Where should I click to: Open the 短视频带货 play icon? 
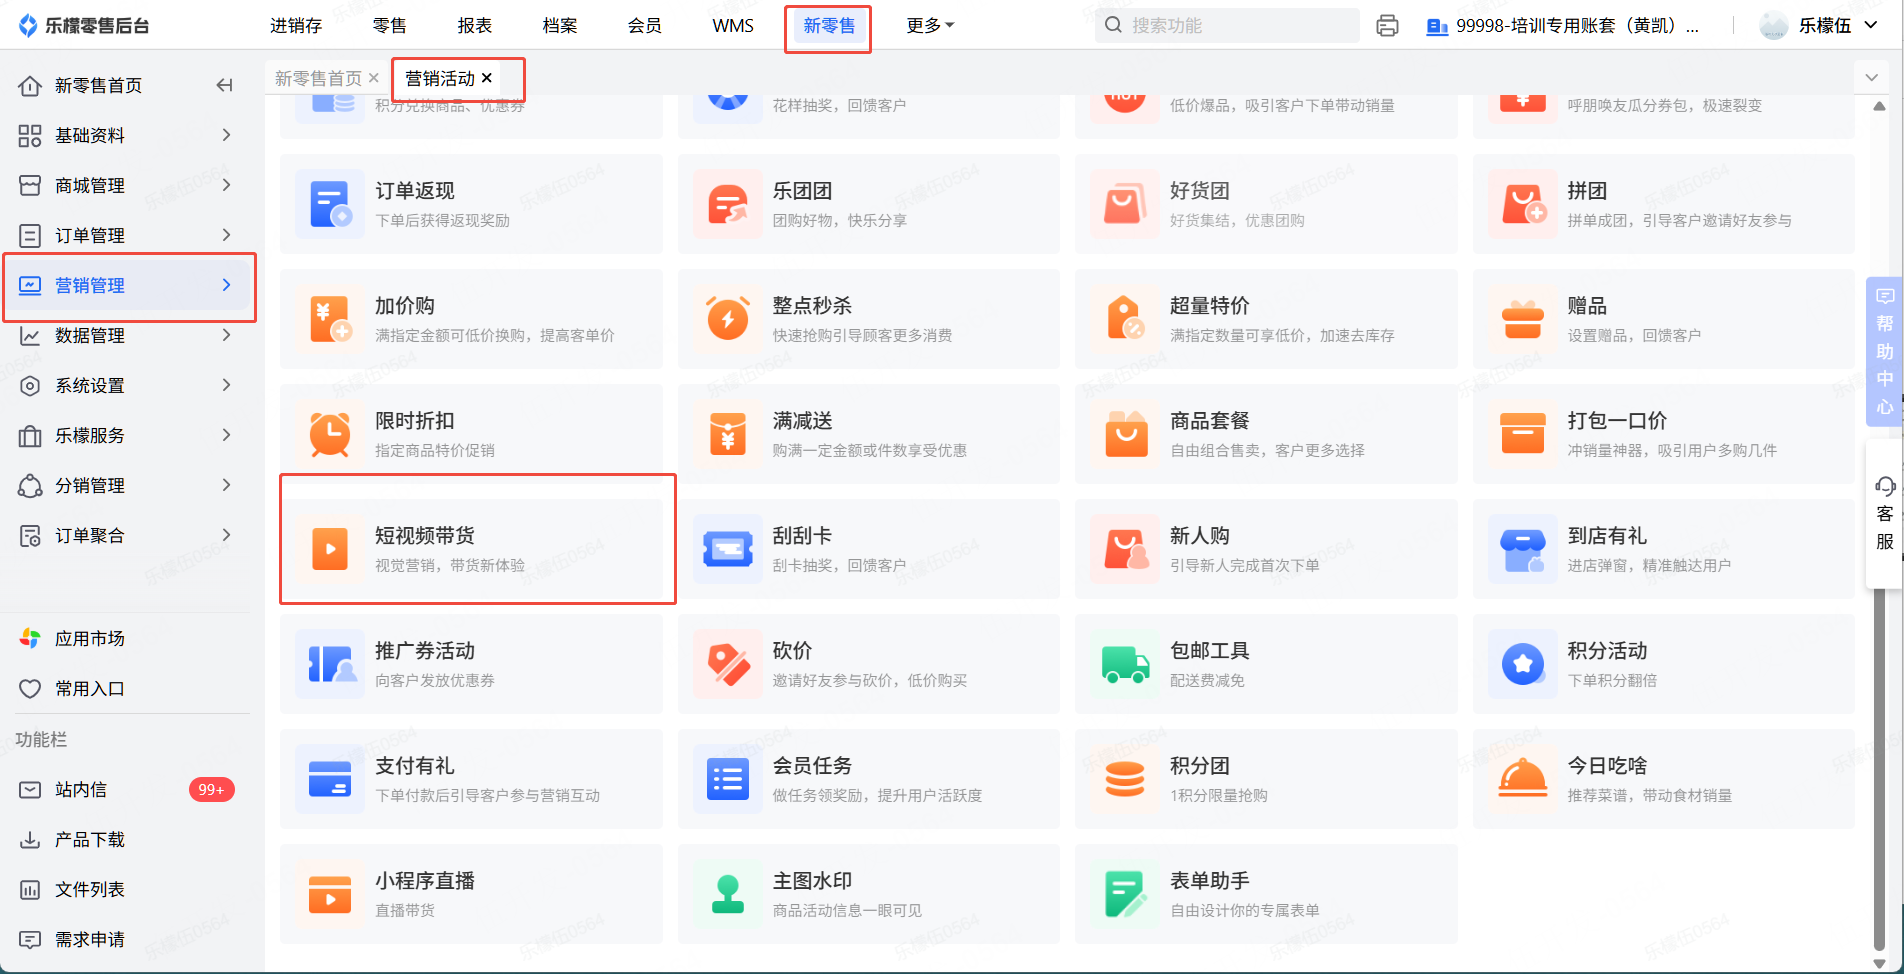click(329, 549)
